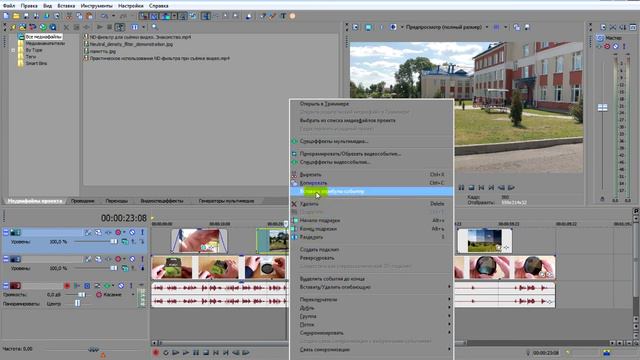Click the text T tool icon in toolbar
The height and width of the screenshot is (360, 640).
click(283, 16)
